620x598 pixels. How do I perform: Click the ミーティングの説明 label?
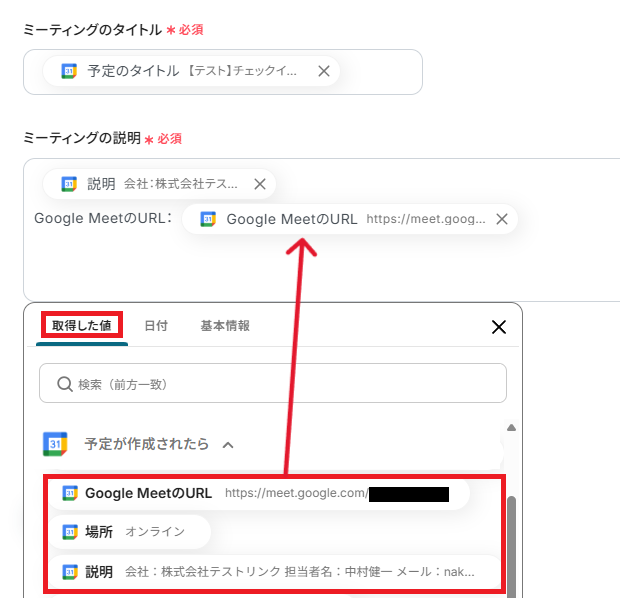[x=82, y=138]
